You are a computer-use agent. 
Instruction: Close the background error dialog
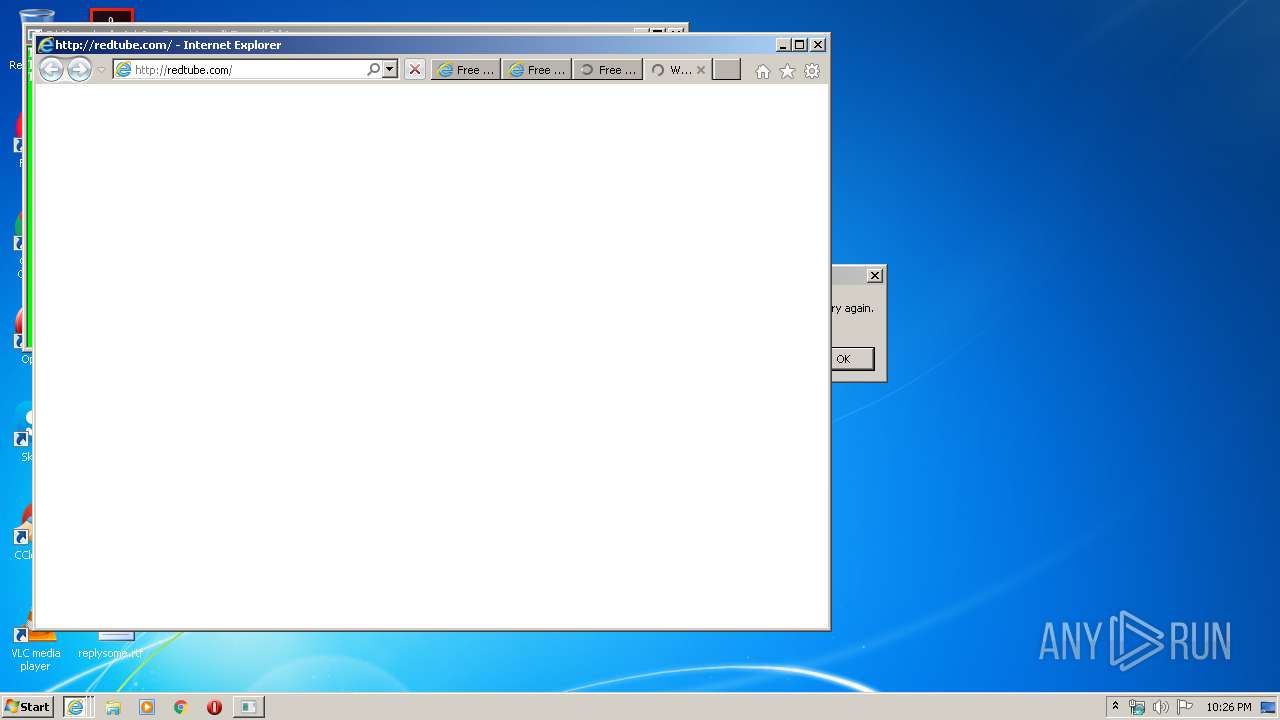[875, 276]
